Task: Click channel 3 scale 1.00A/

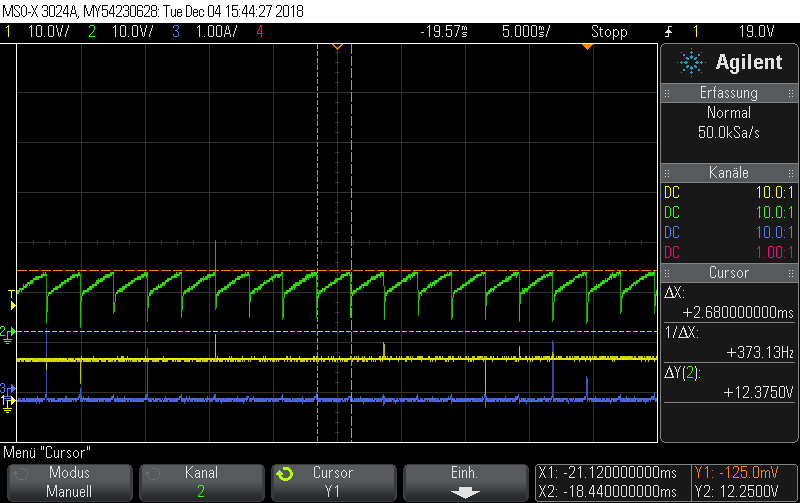Action: 216,32
